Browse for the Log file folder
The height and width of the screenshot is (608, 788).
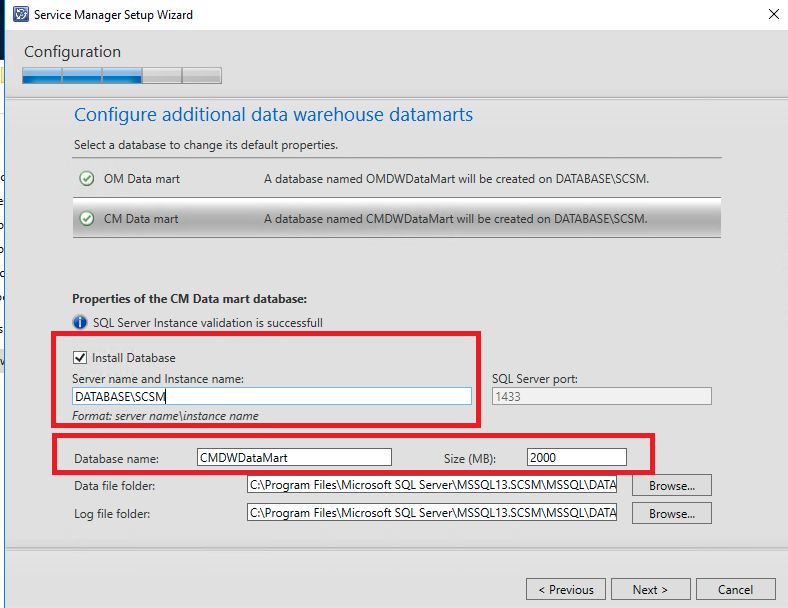click(671, 513)
